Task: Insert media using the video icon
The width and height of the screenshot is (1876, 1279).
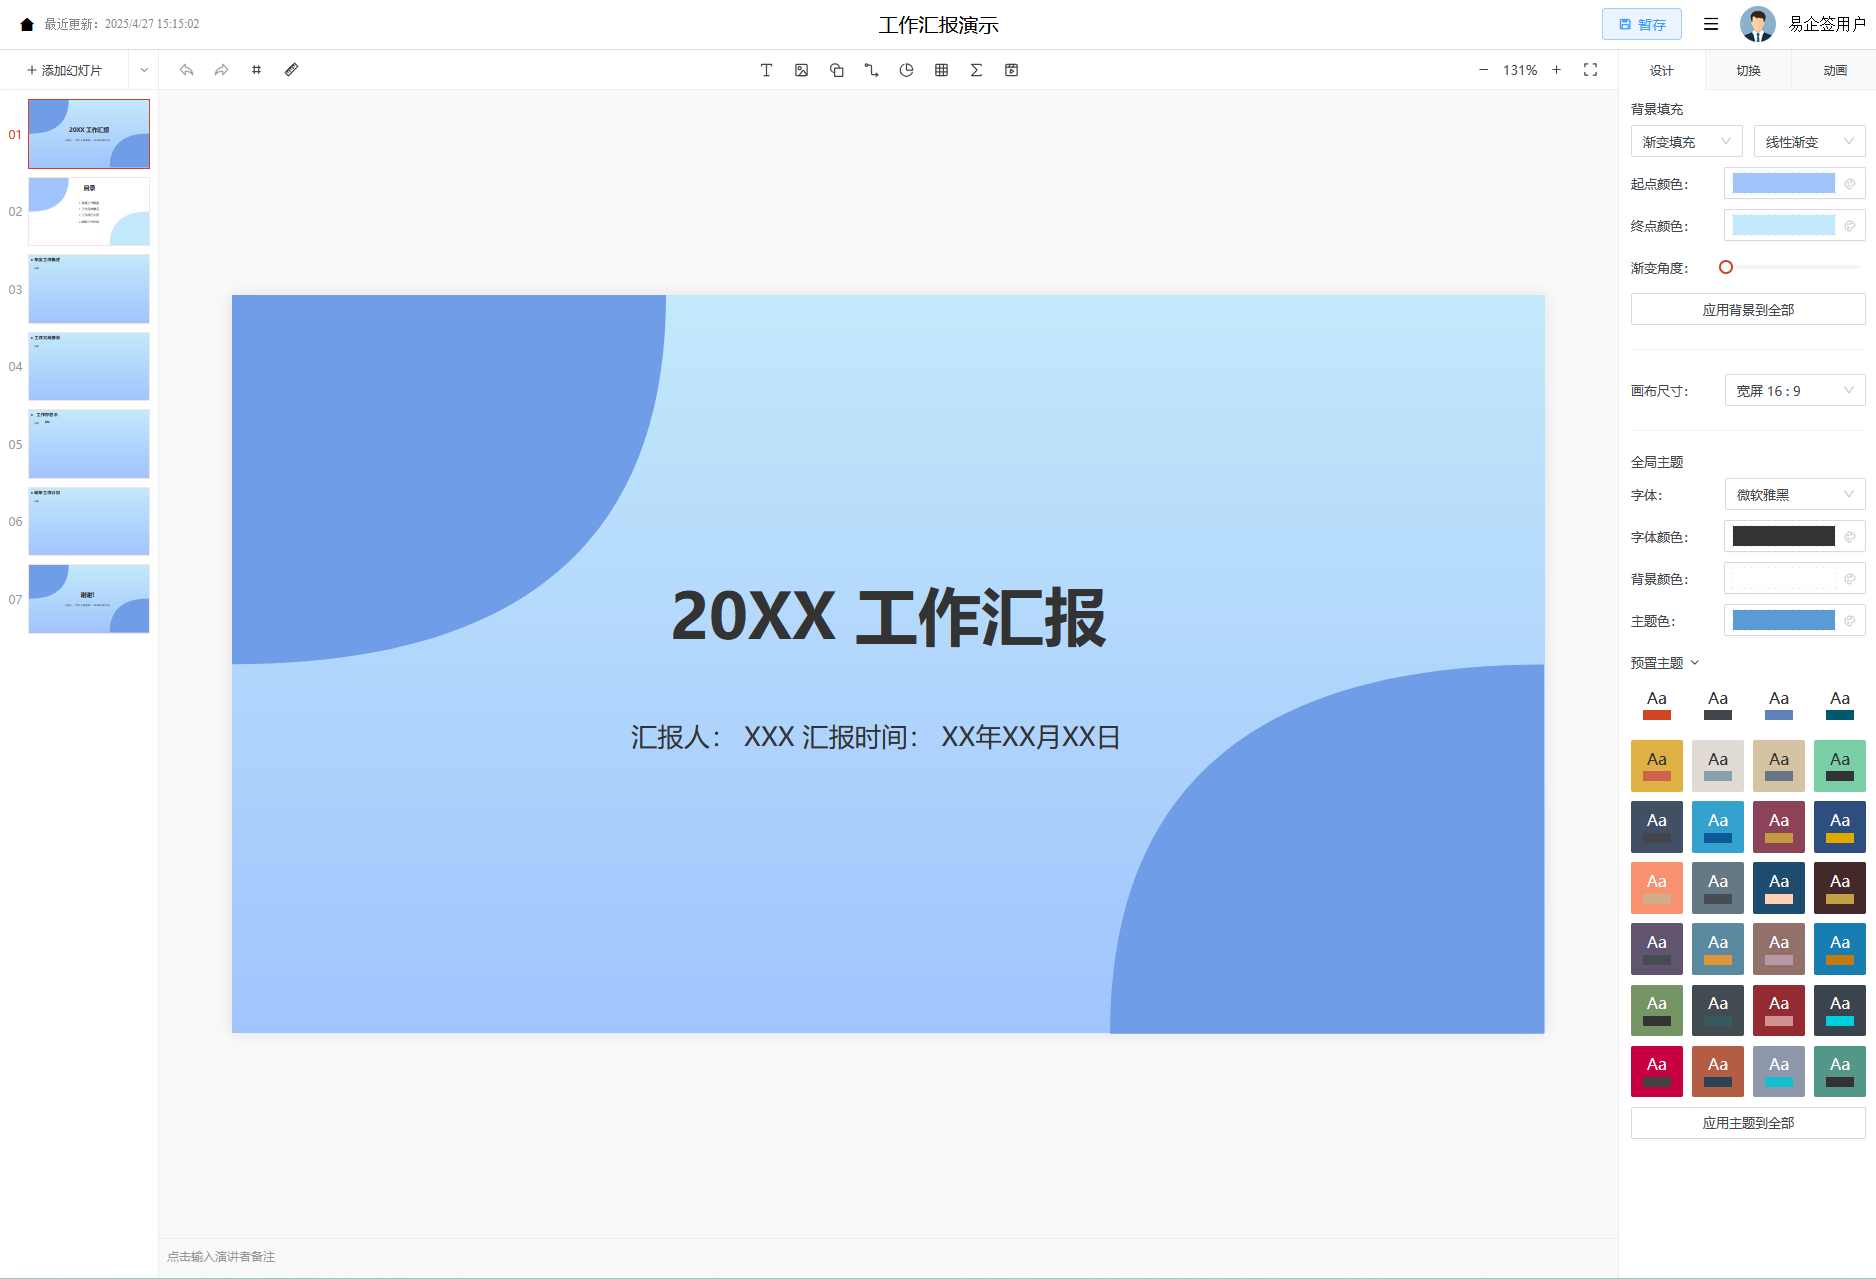Action: 1011,70
